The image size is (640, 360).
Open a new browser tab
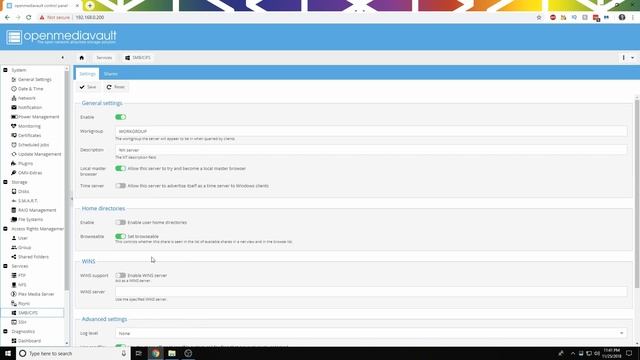pyautogui.click(x=90, y=6)
